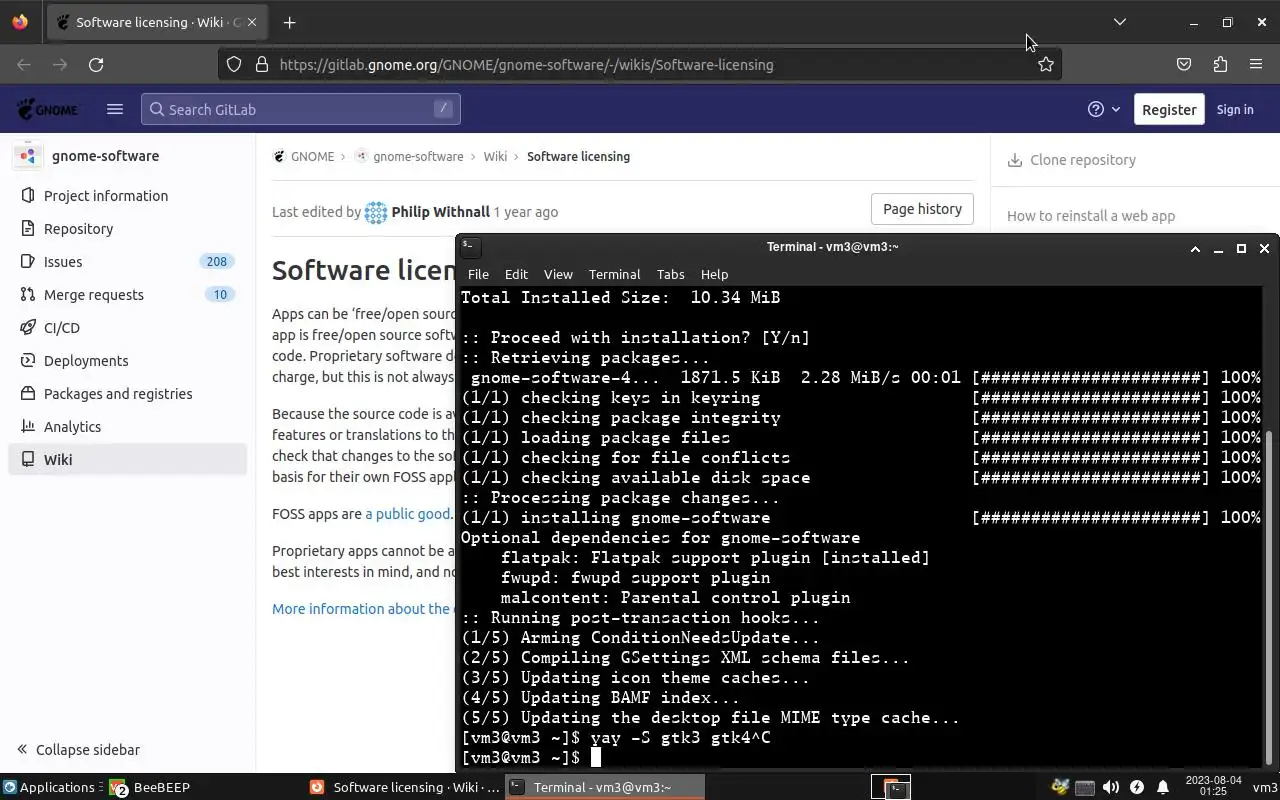
Task: Open power manager tray icon
Action: [1137, 787]
